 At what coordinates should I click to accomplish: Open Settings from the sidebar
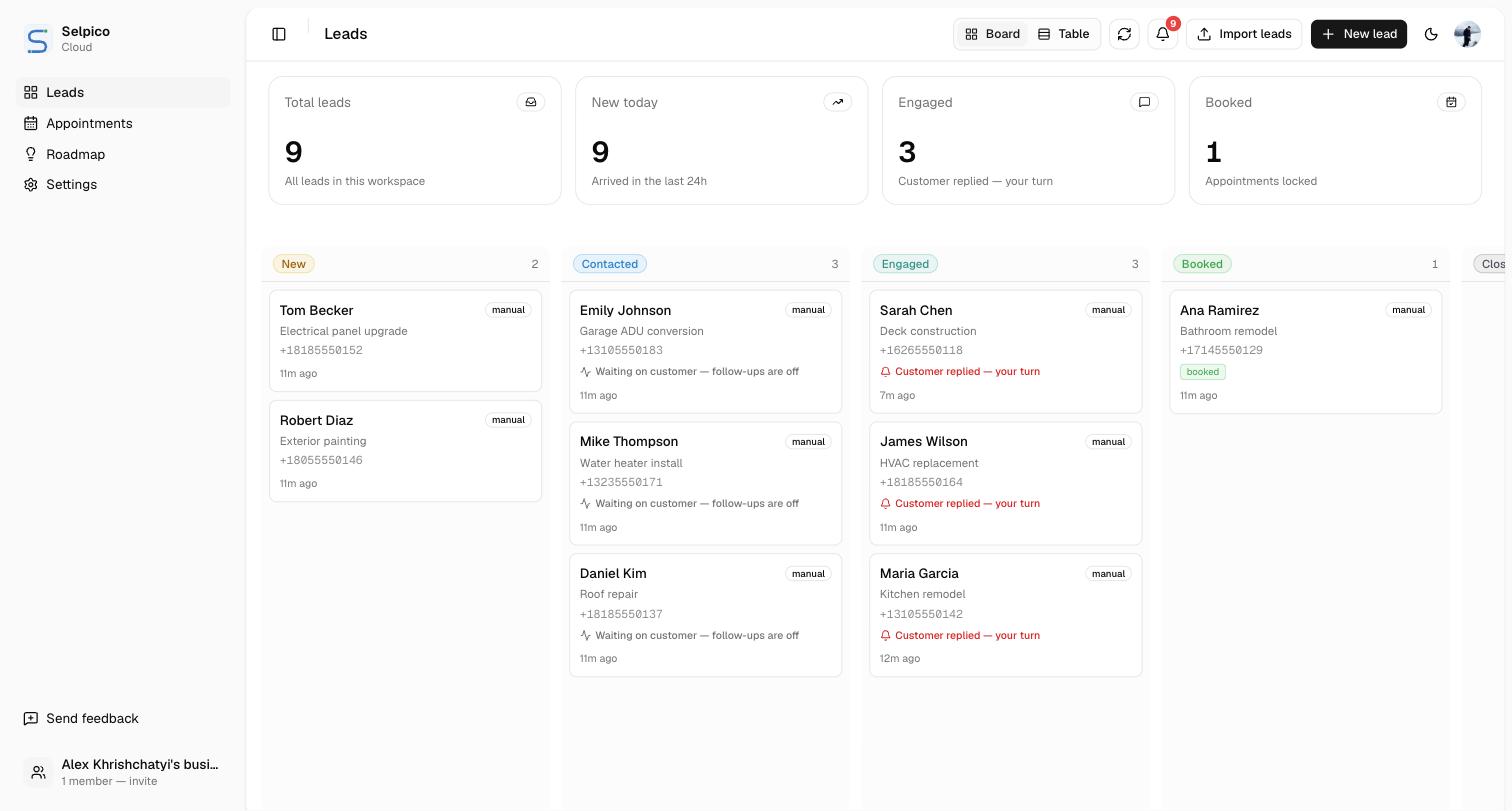tap(123, 184)
